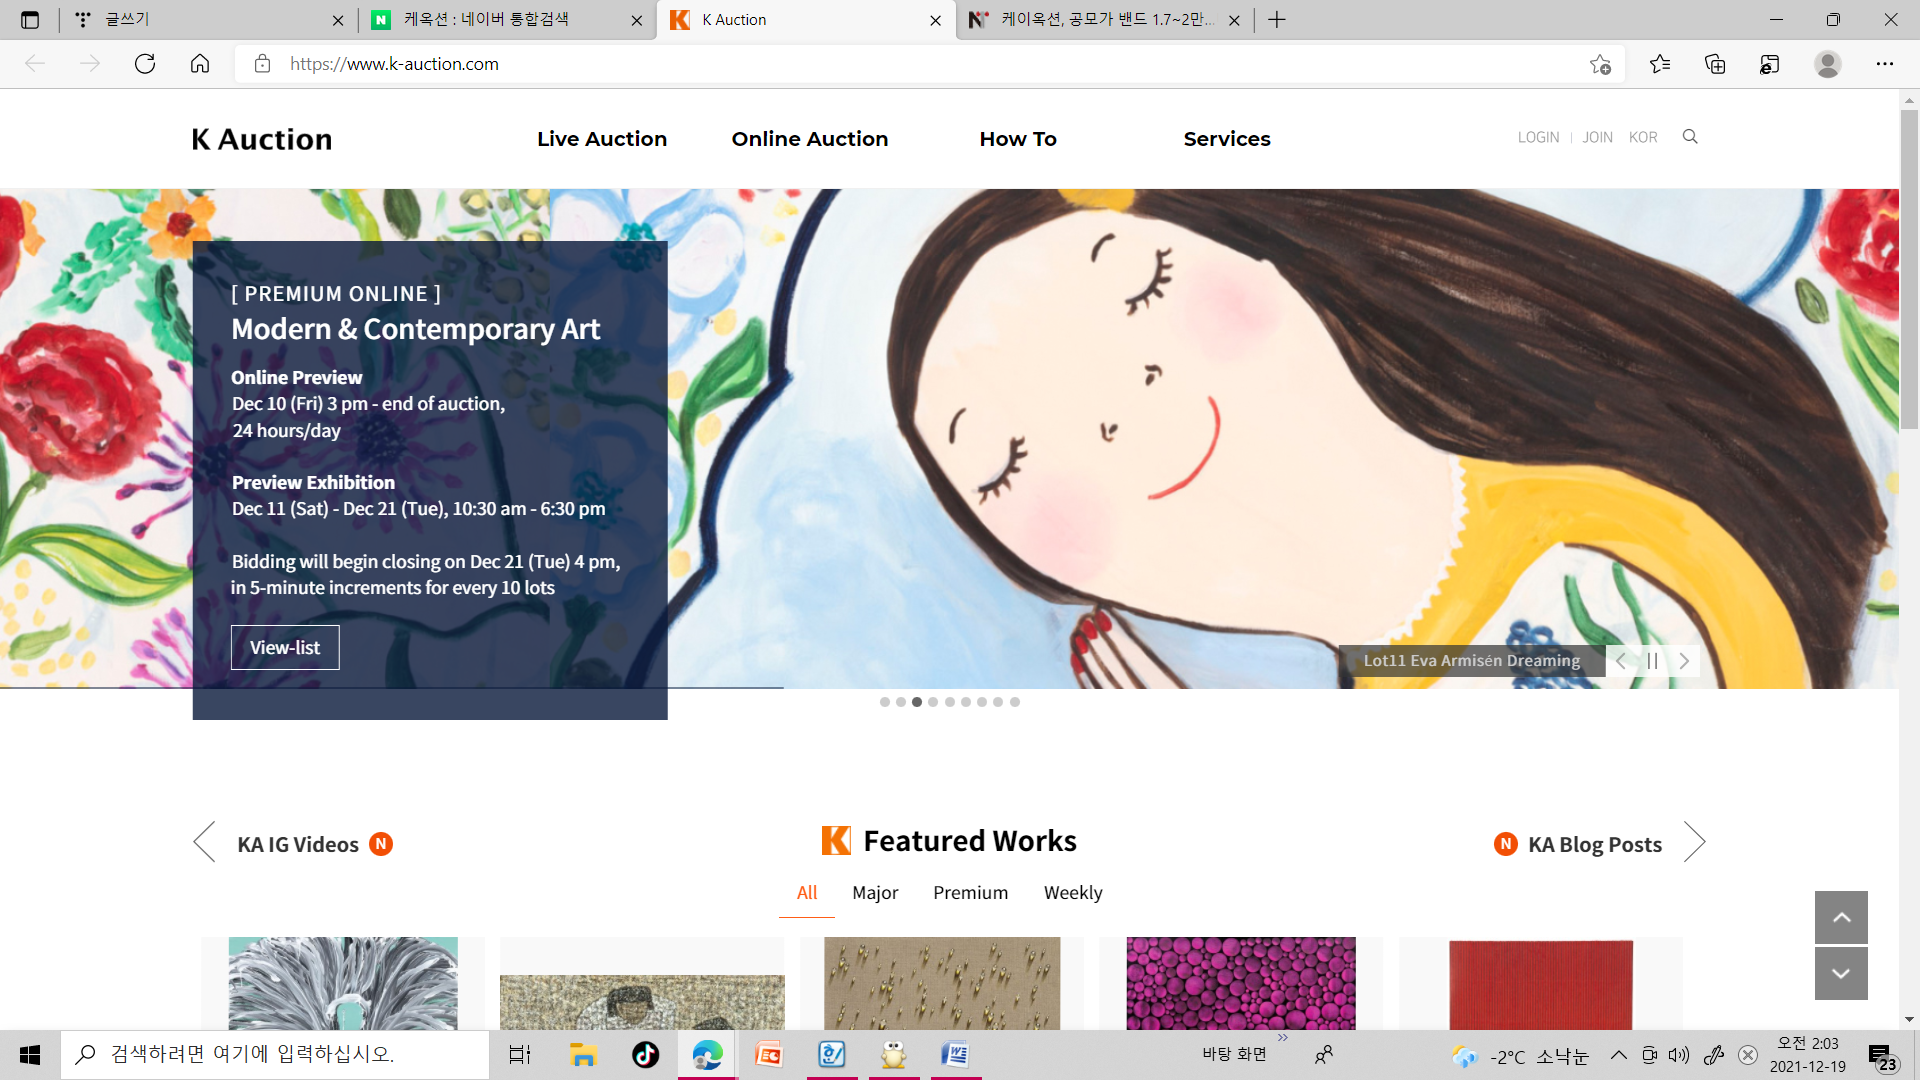Click the scroll-down chevron button
1920x1080 pixels.
1841,973
